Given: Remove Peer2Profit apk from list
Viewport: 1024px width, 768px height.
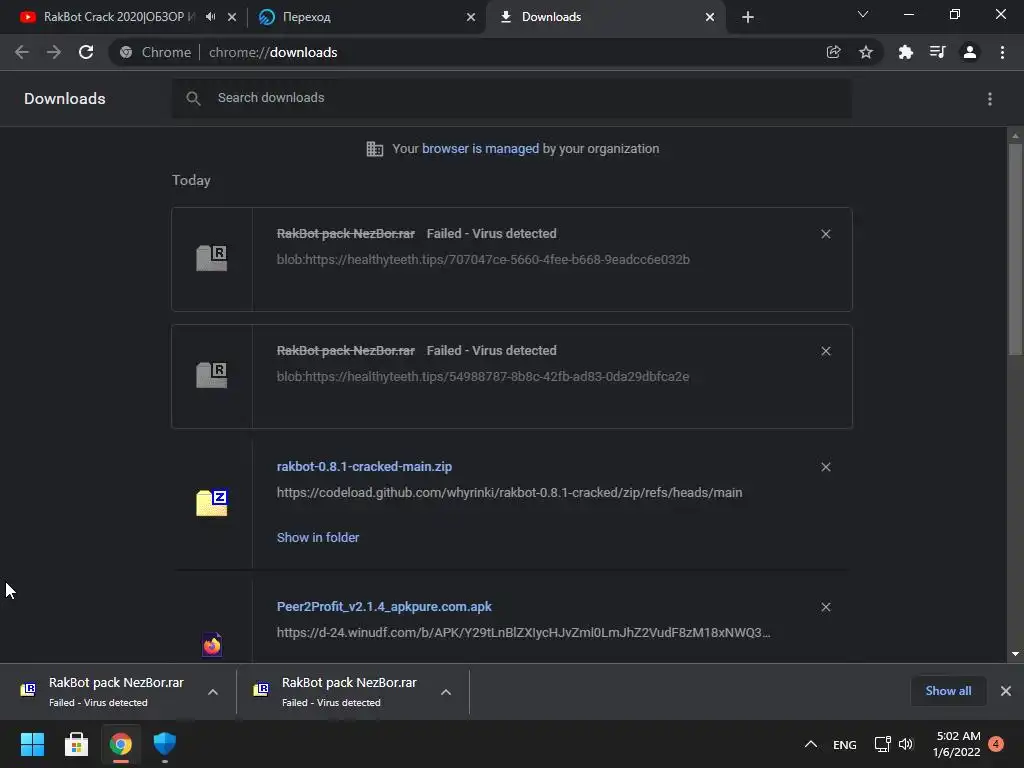Looking at the screenshot, I should (825, 607).
